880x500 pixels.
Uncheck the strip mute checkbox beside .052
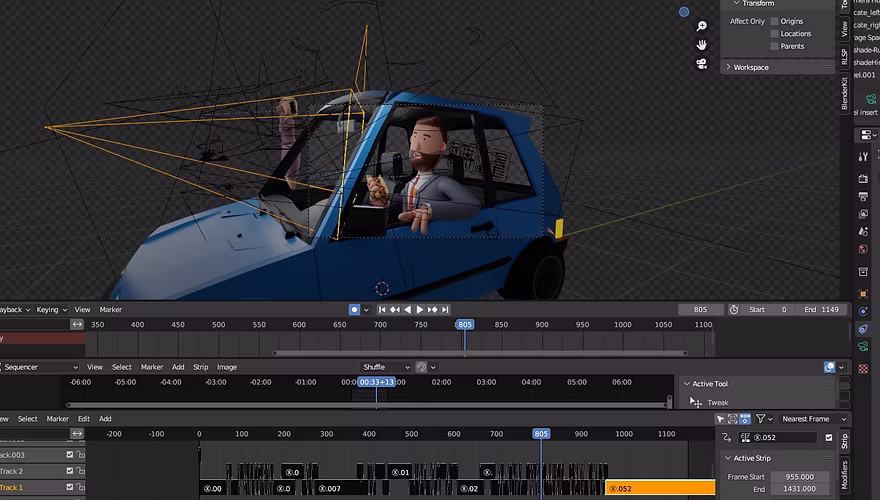tap(829, 437)
